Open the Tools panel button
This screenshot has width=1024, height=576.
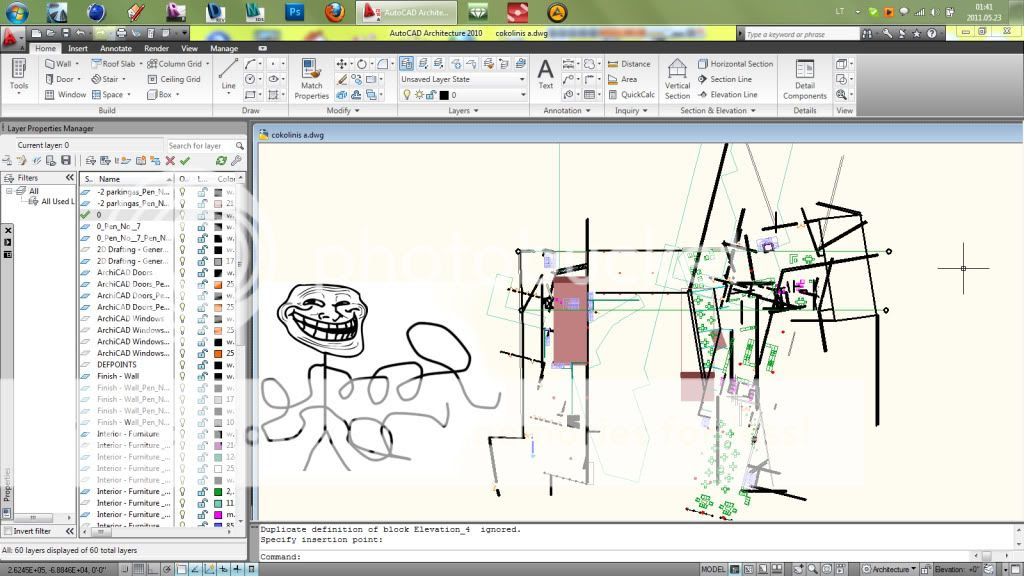pyautogui.click(x=18, y=77)
